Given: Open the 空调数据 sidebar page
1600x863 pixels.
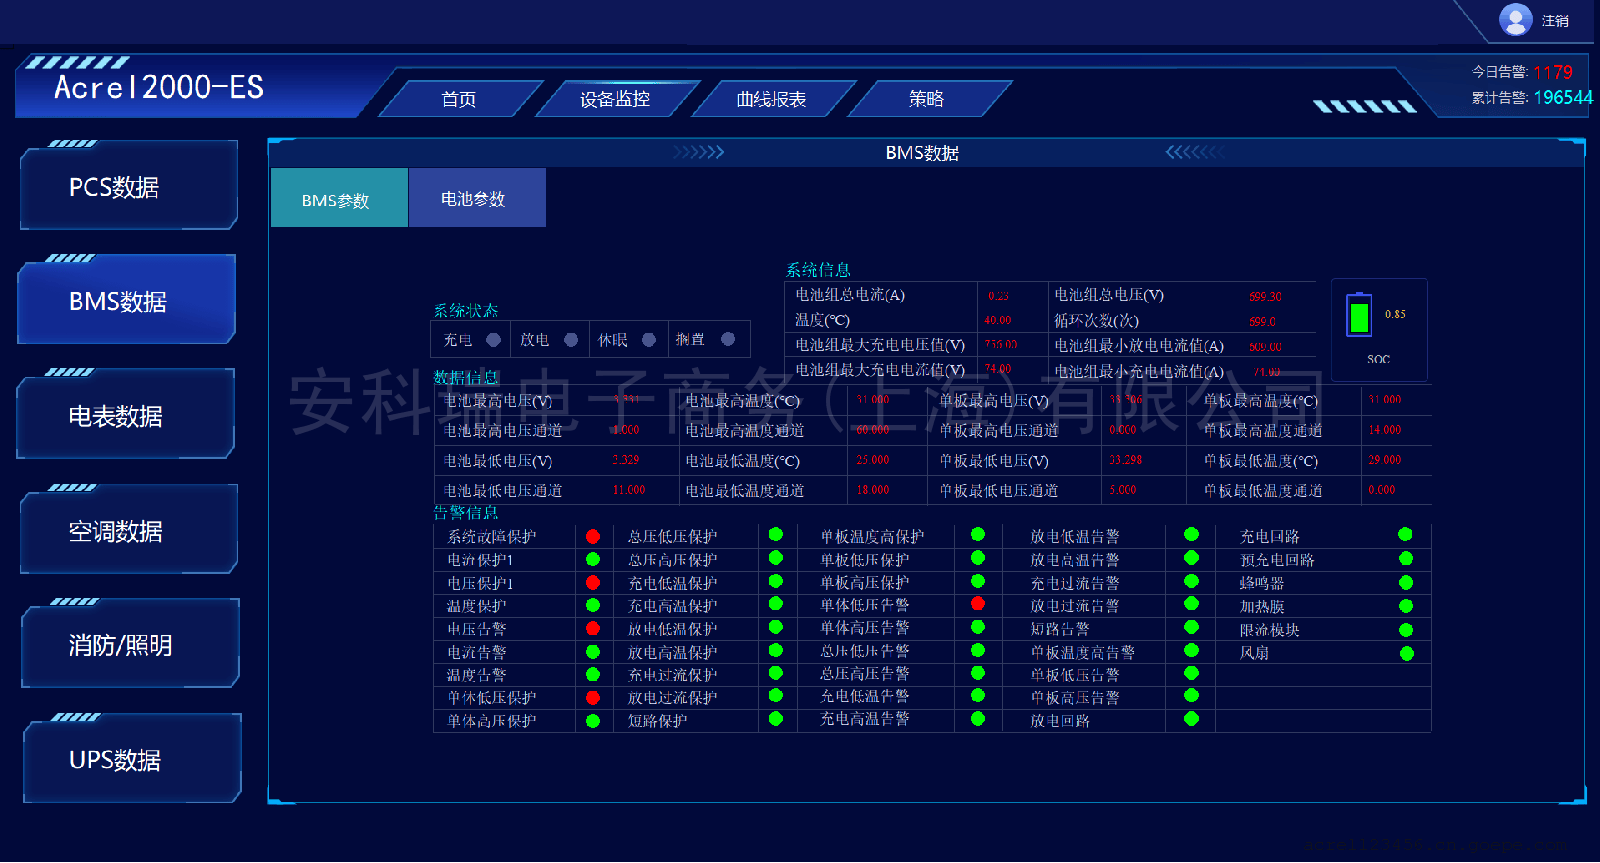Looking at the screenshot, I should (x=129, y=529).
